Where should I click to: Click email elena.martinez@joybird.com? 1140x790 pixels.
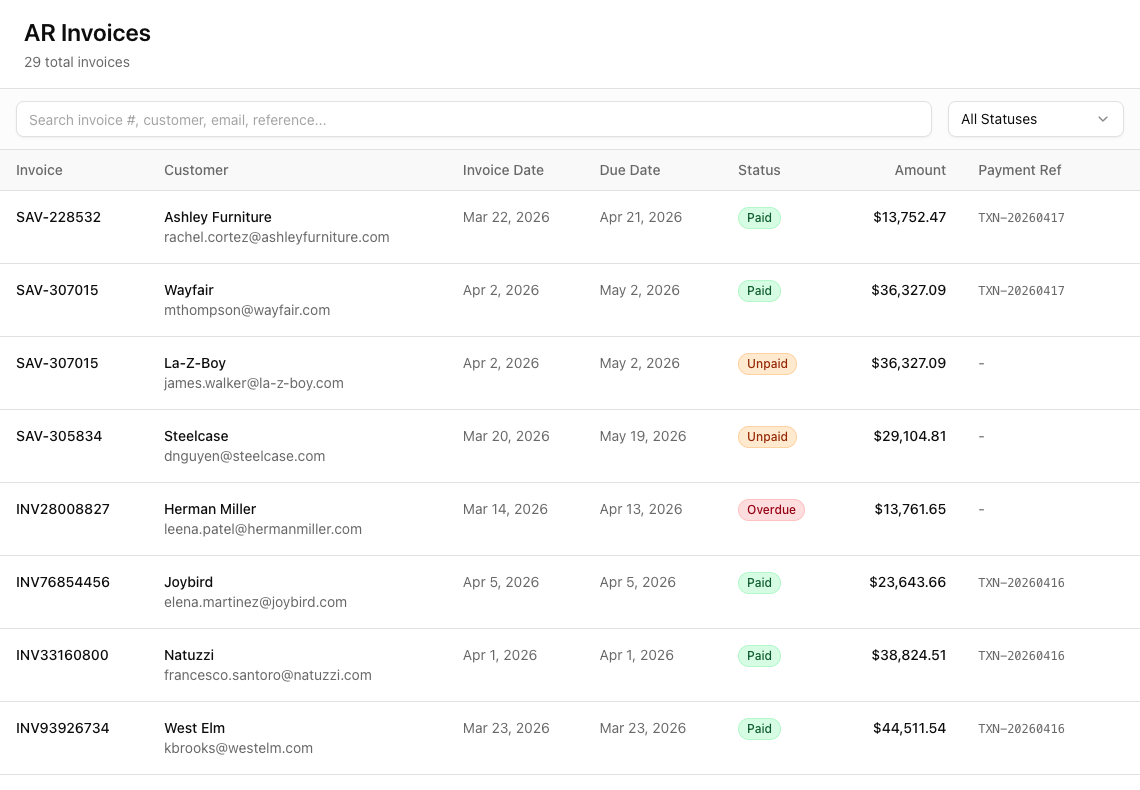[x=255, y=602]
